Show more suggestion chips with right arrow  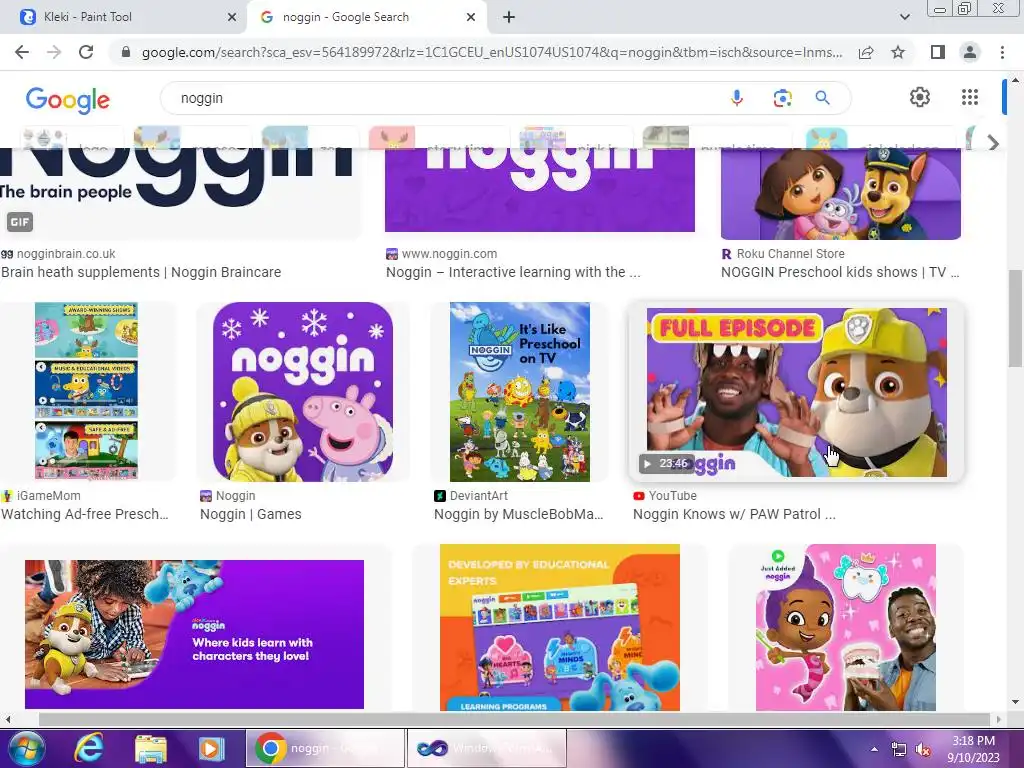(993, 142)
